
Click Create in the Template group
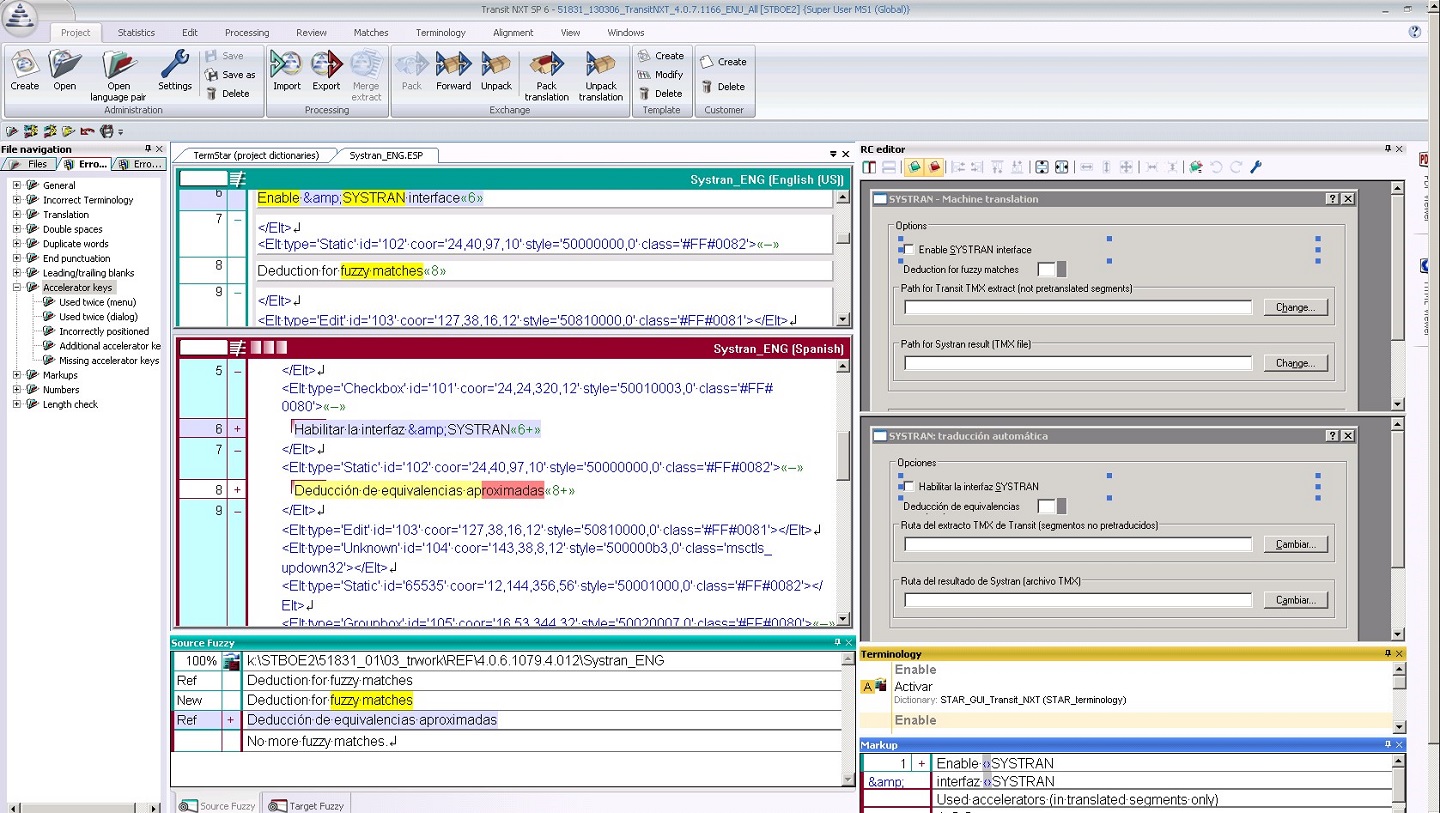pyautogui.click(x=661, y=56)
